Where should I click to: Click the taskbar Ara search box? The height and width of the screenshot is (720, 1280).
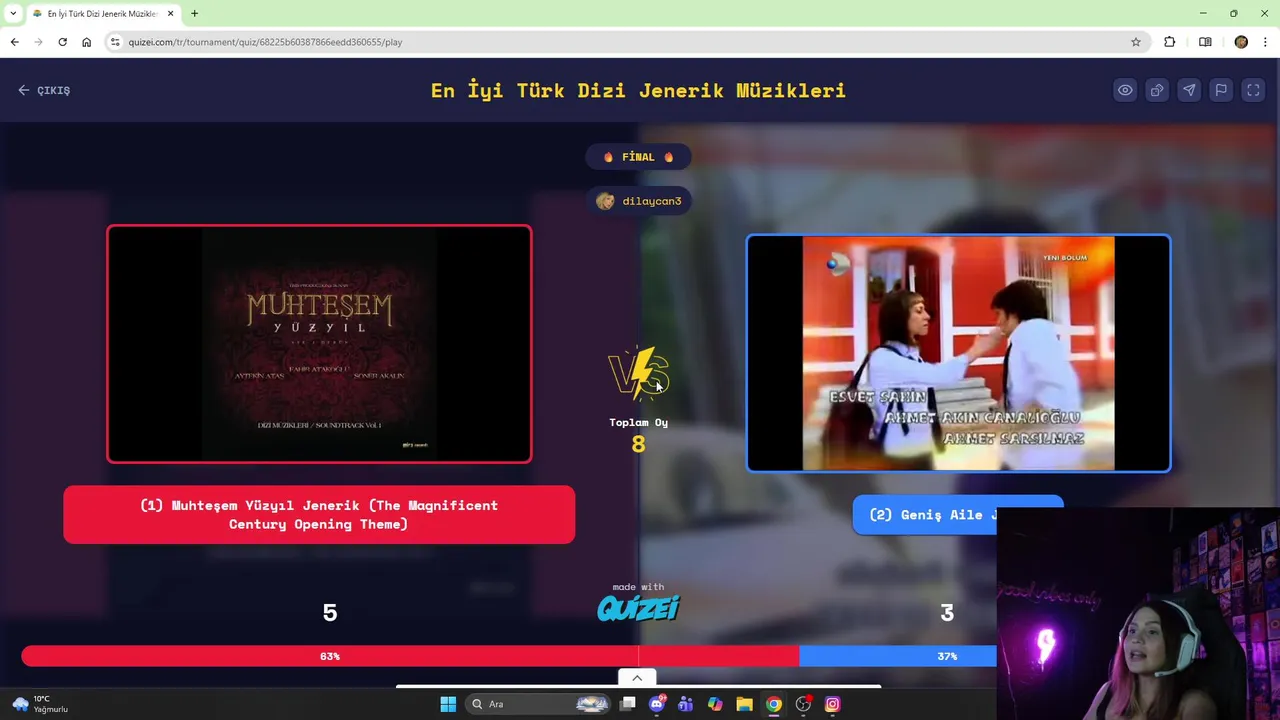point(538,704)
